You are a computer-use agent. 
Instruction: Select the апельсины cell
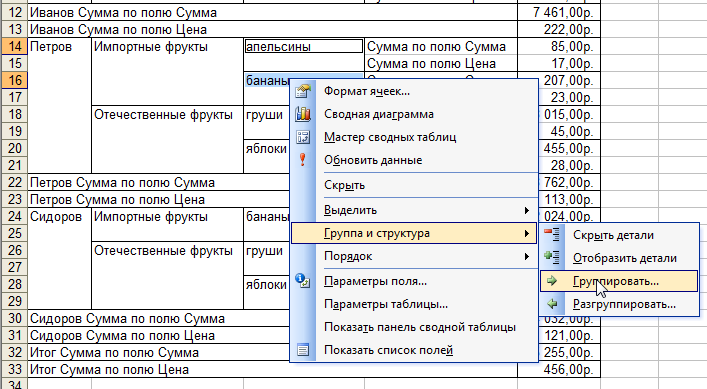click(303, 46)
